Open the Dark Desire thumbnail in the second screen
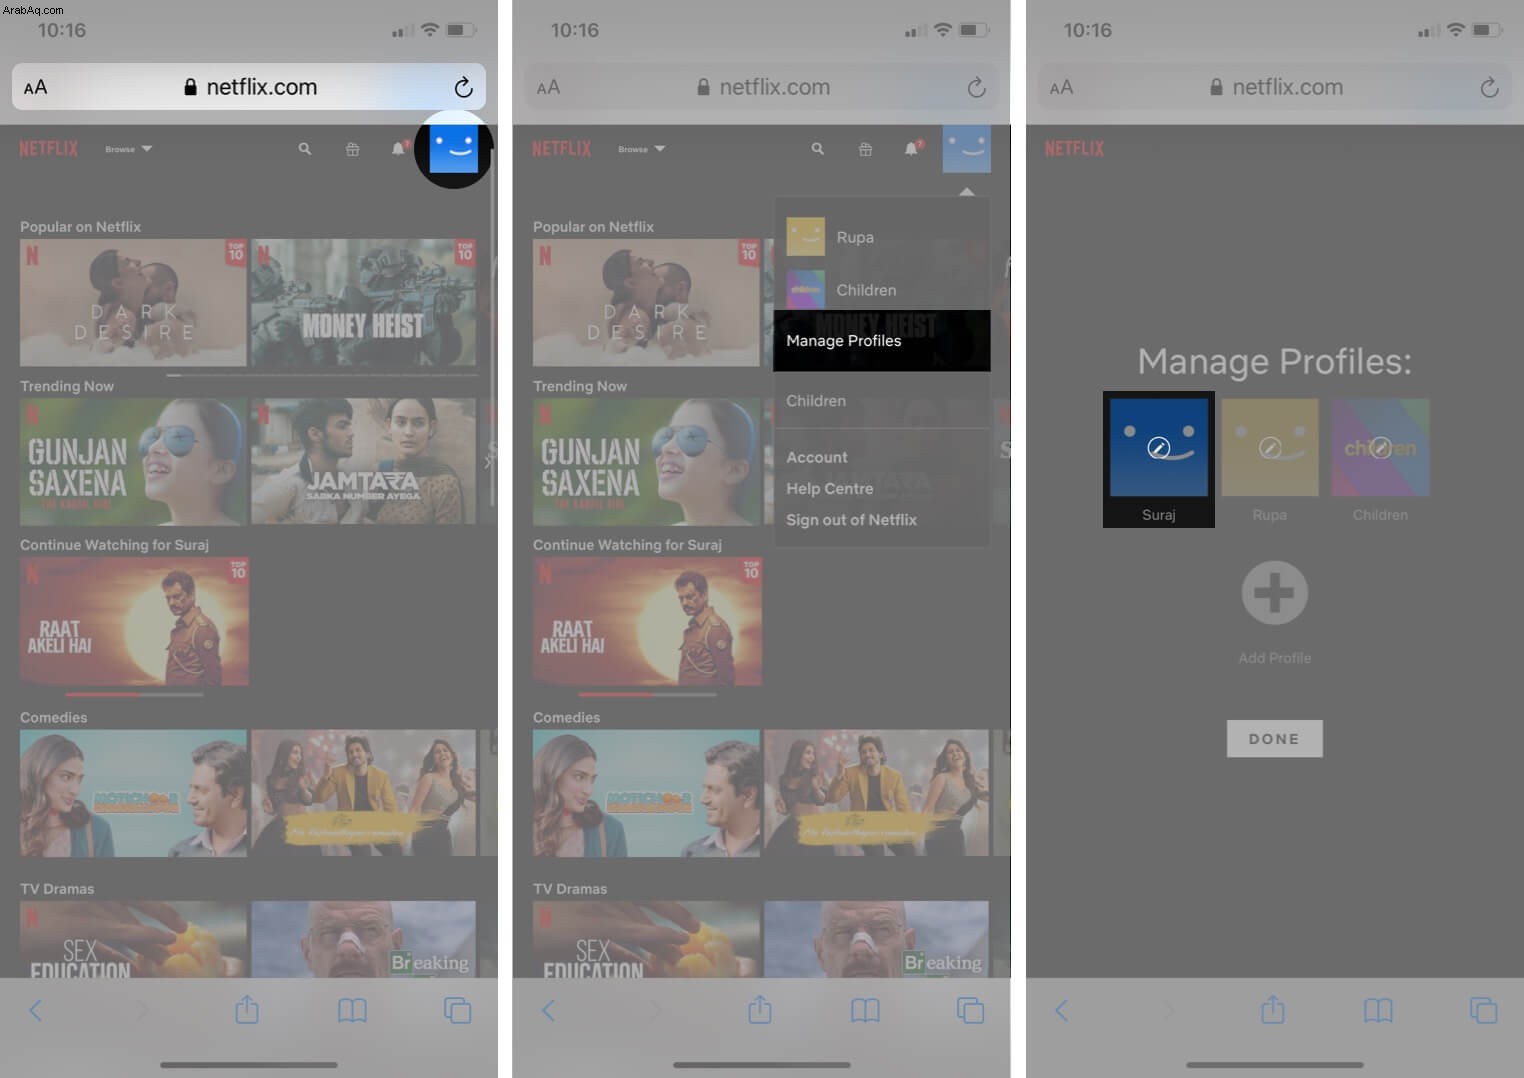 pyautogui.click(x=646, y=302)
